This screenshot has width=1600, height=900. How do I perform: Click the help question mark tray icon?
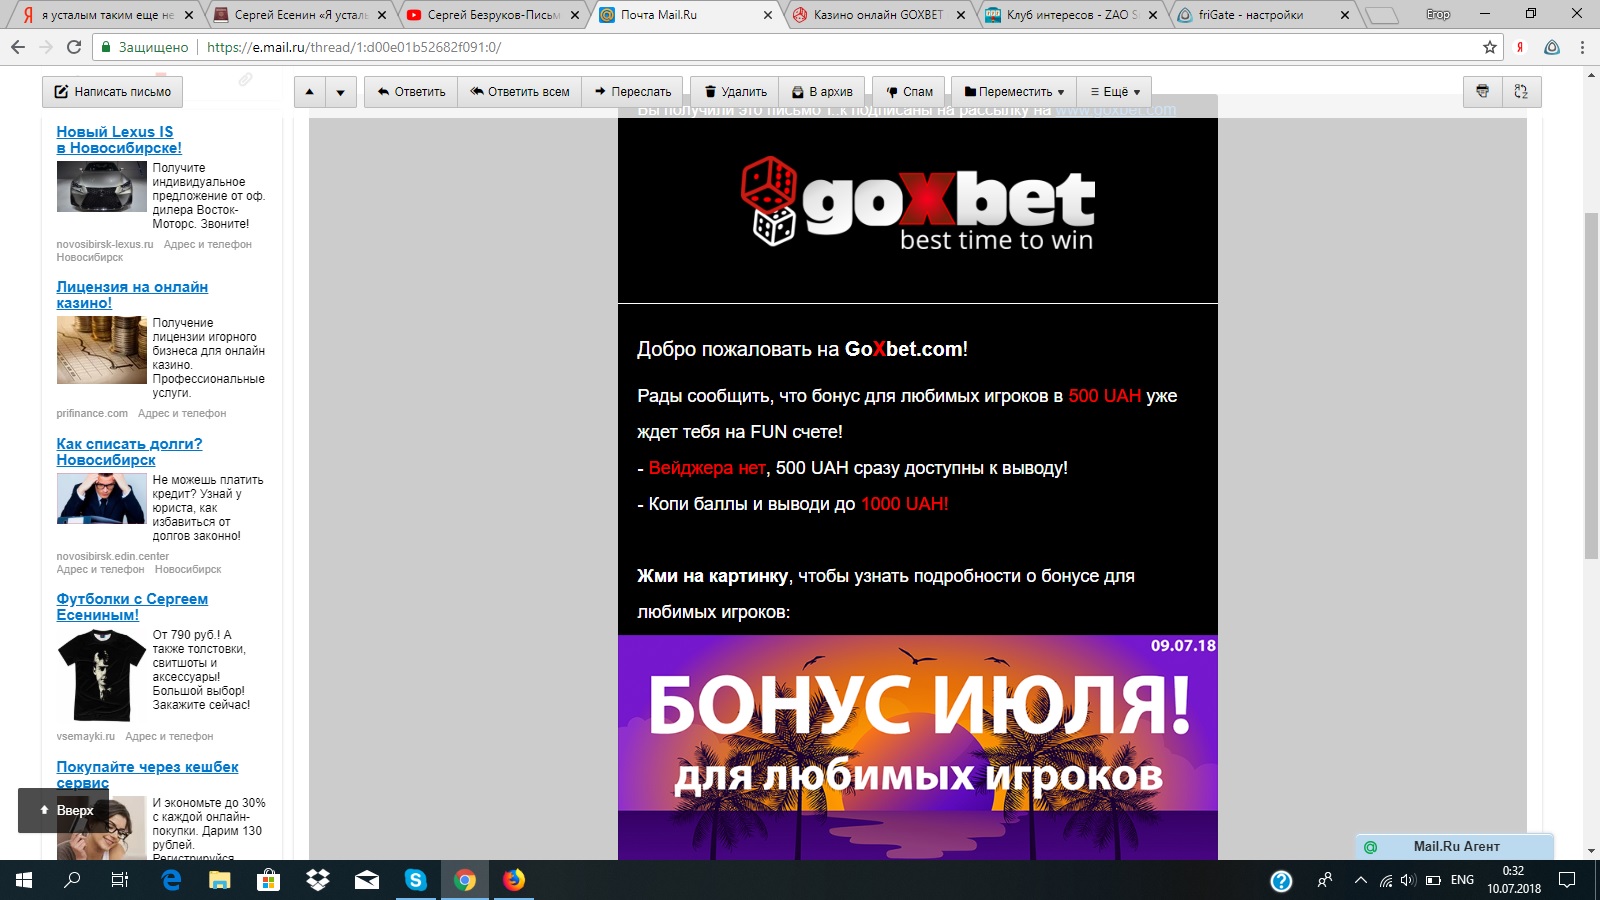coord(1281,880)
